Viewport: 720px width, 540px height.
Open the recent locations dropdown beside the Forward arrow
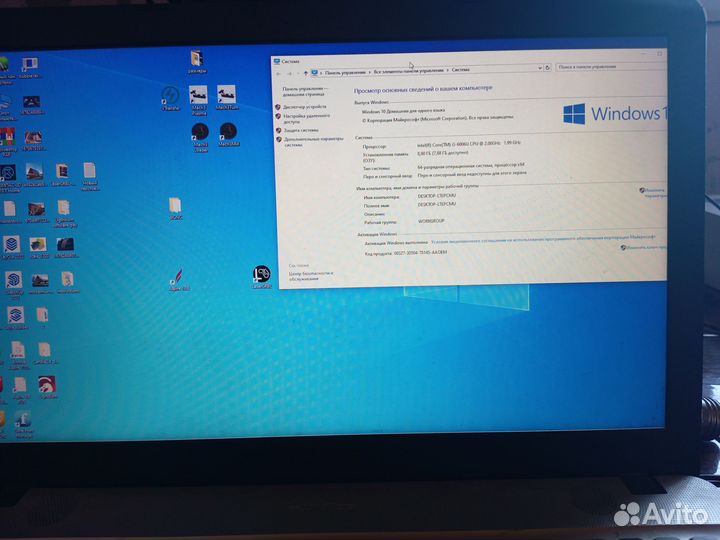298,73
